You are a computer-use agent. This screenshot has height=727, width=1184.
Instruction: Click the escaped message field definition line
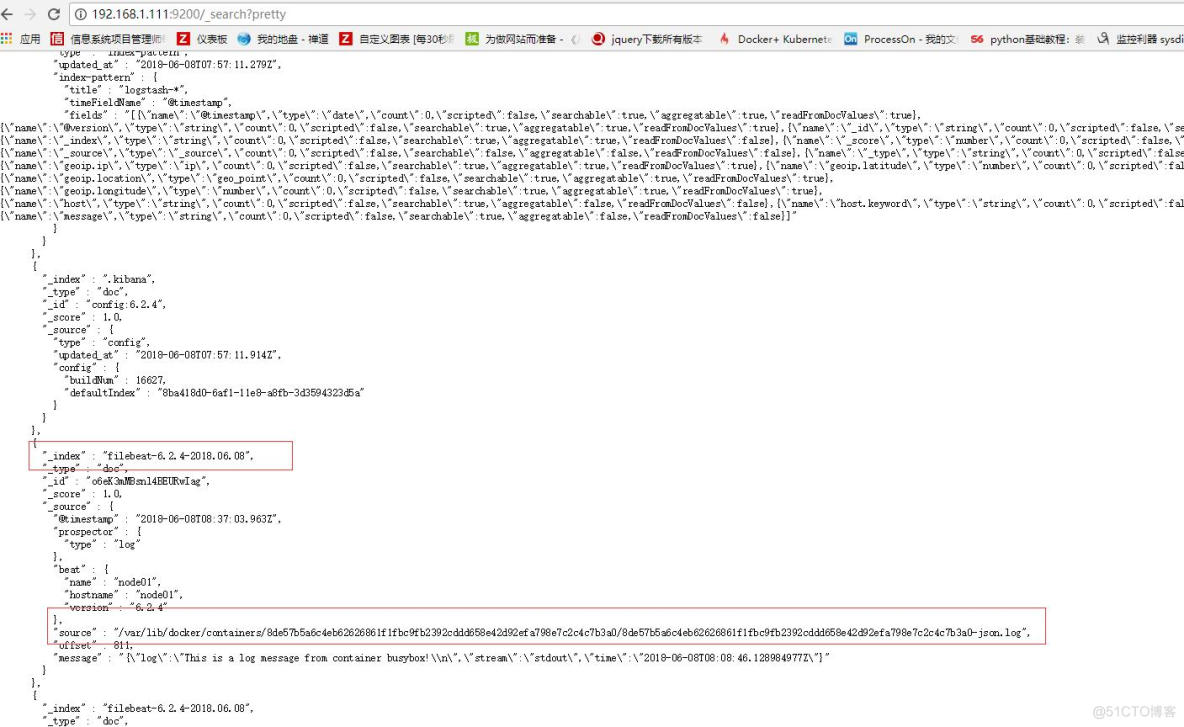pyautogui.click(x=399, y=217)
